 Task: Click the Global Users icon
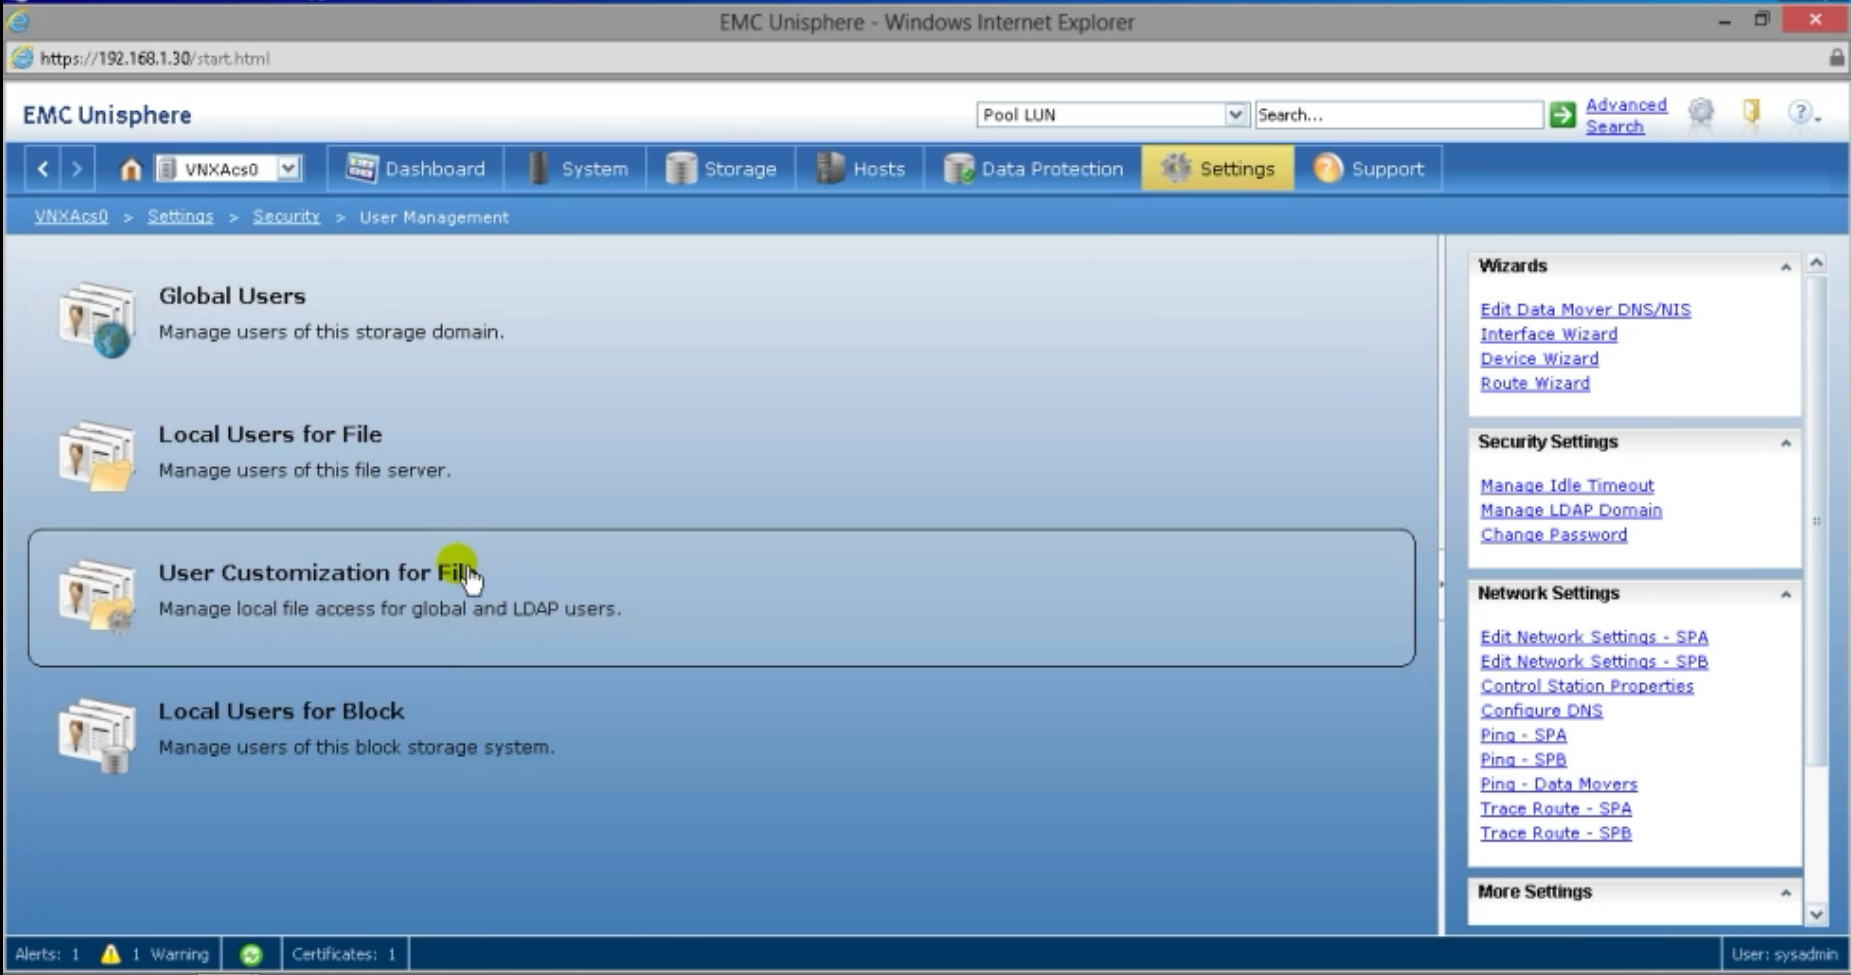point(96,319)
